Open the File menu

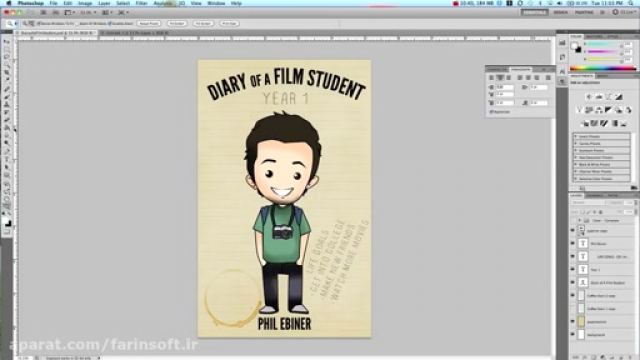[x=53, y=3]
